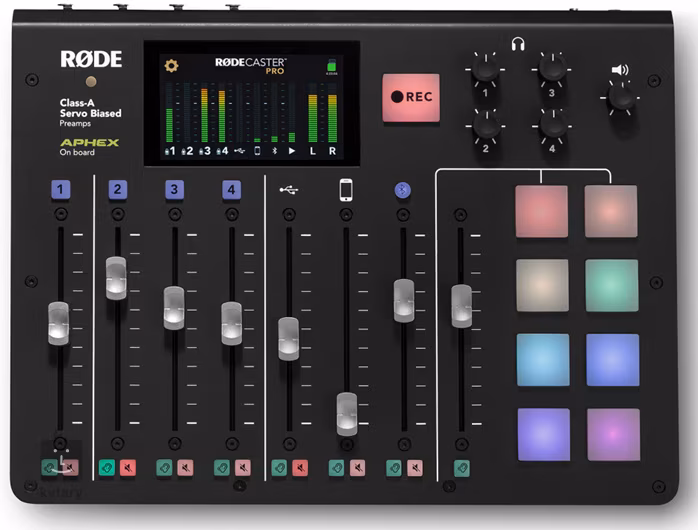The height and width of the screenshot is (530, 698).
Task: Solo the smartphone channel with its green button
Action: [x=337, y=468]
